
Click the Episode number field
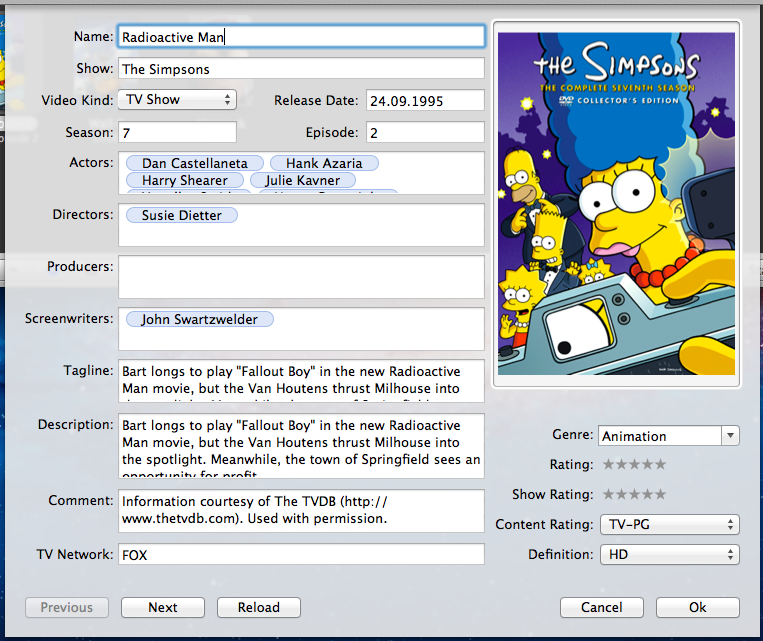425,132
